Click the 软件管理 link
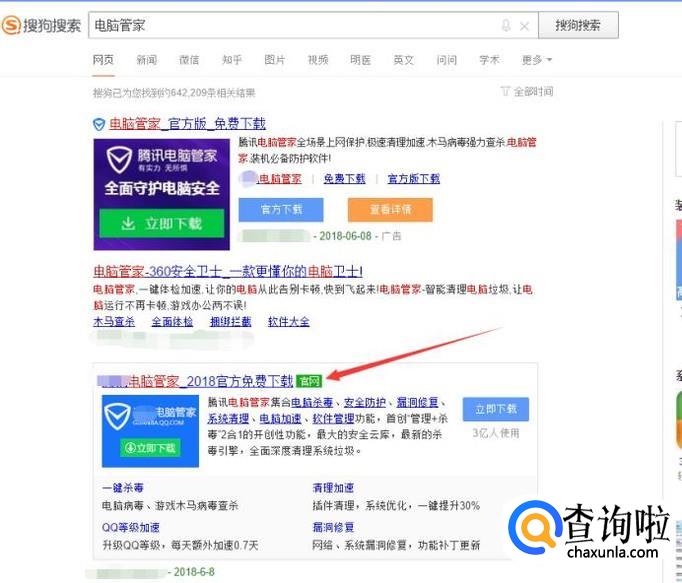 (334, 419)
